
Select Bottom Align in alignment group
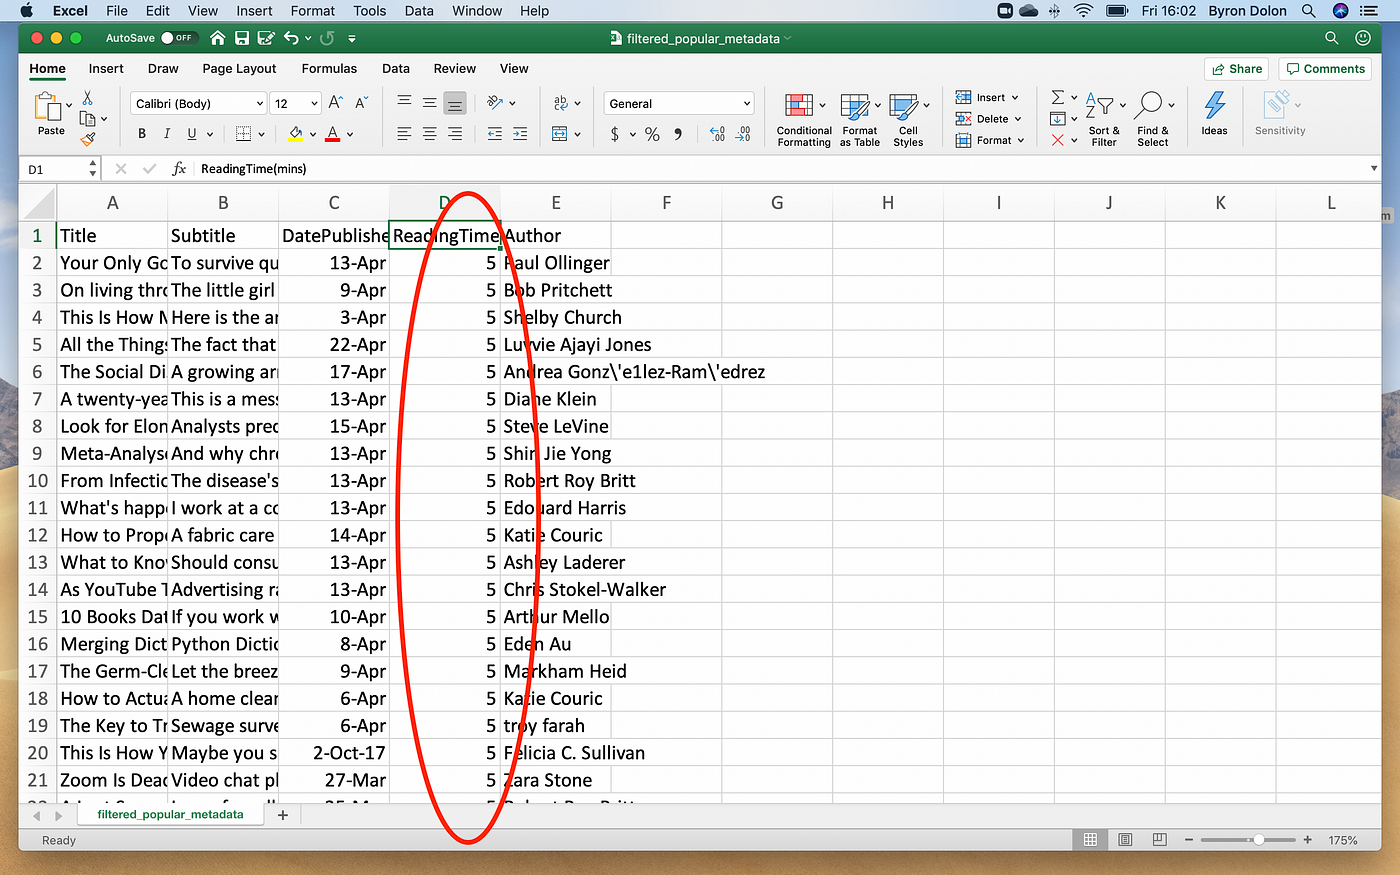click(x=455, y=103)
